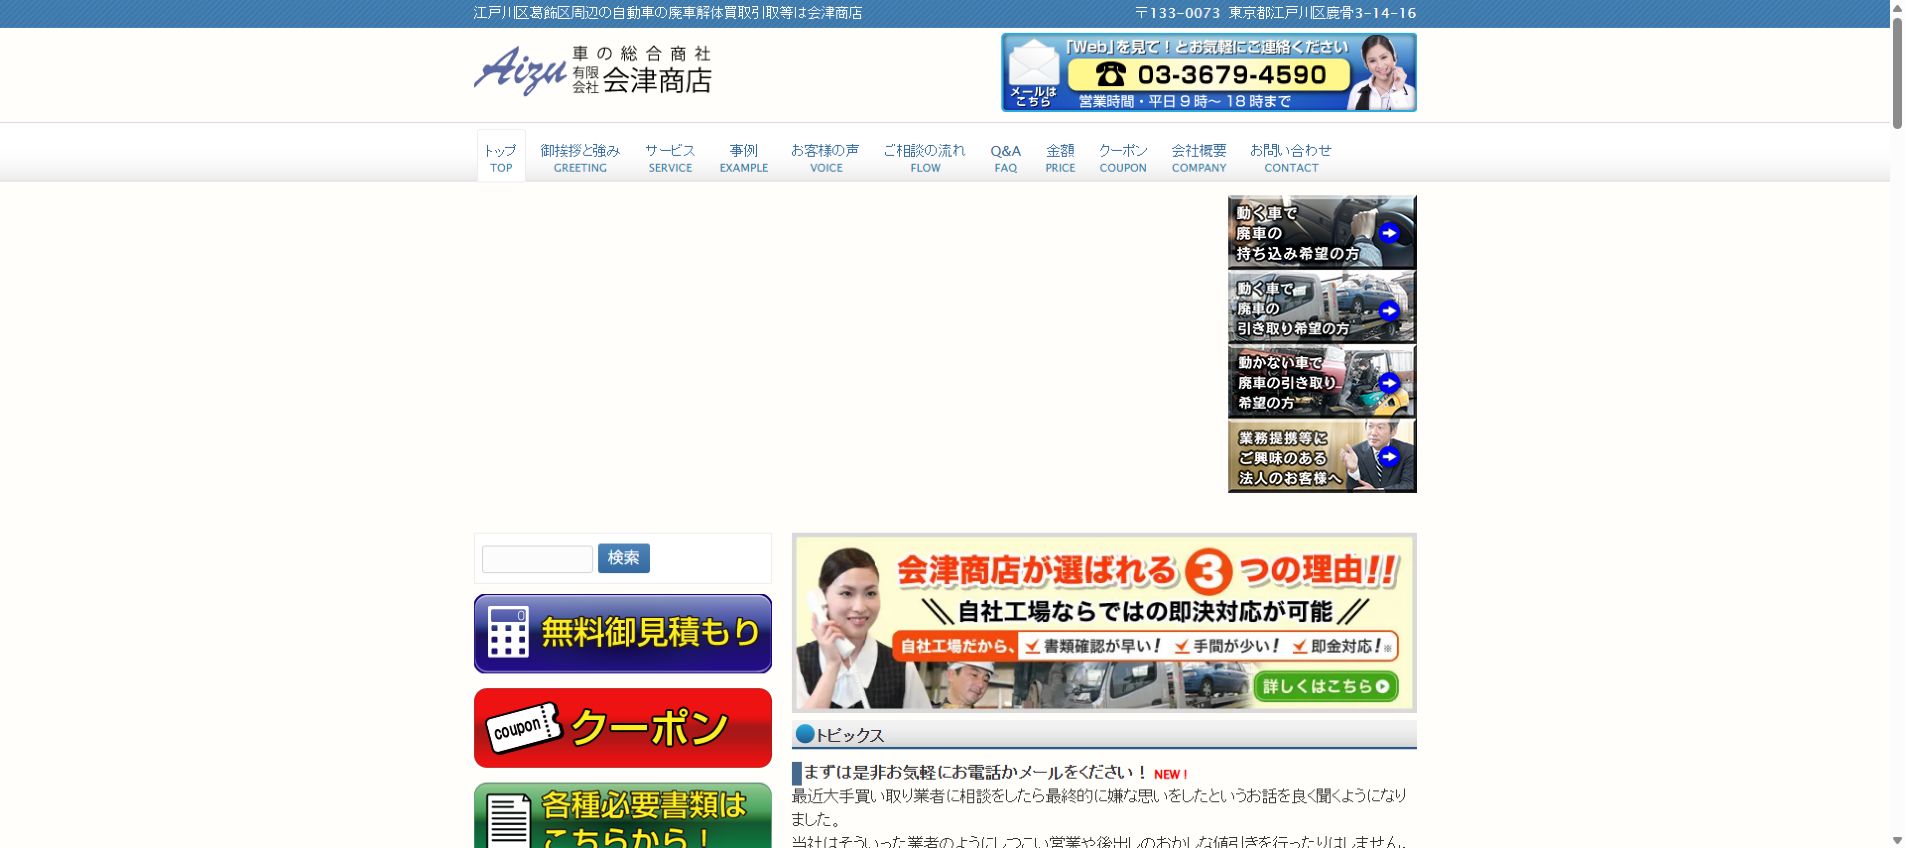Image resolution: width=1905 pixels, height=848 pixels.
Task: Click the calculator icon on estimate button
Action: point(508,633)
